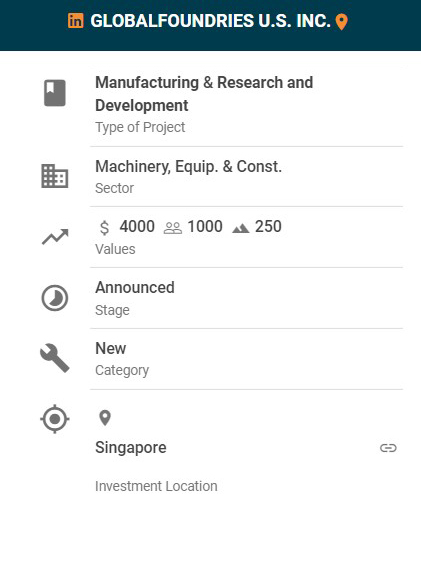
Task: Select the Manufacturing & Research and Development text
Action: [x=204, y=94]
